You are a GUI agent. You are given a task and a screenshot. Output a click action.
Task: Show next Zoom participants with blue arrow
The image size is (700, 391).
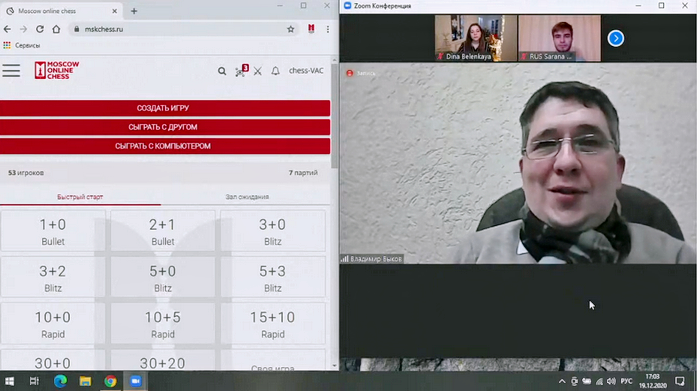[616, 38]
